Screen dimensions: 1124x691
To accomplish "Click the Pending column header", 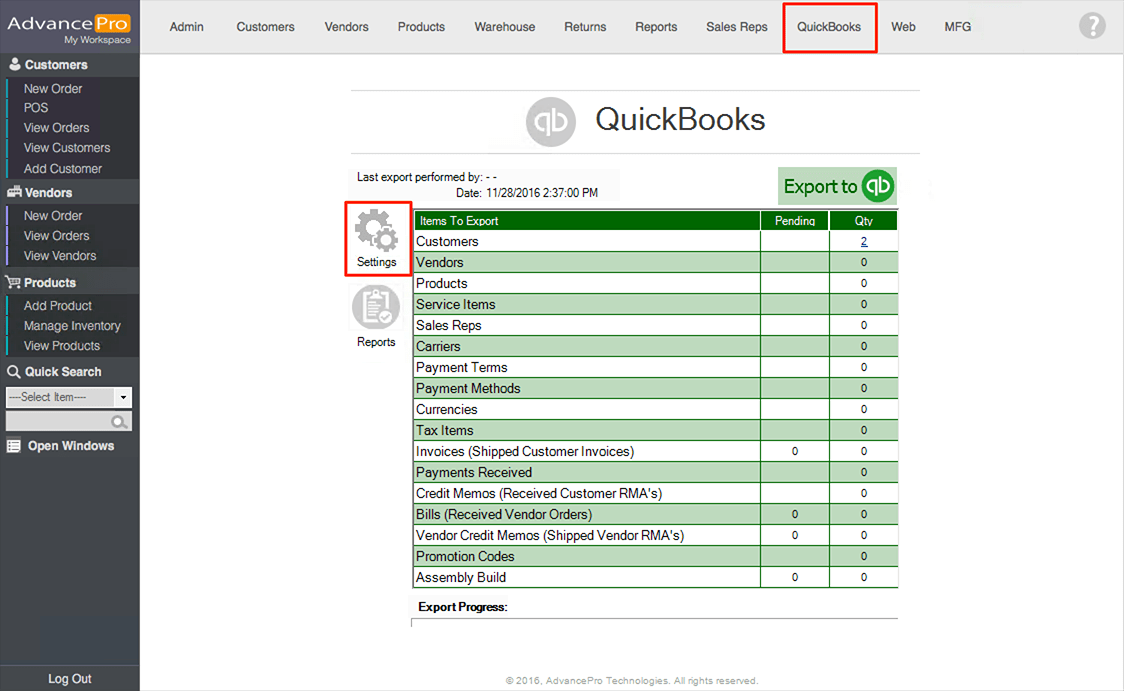I will coord(794,221).
